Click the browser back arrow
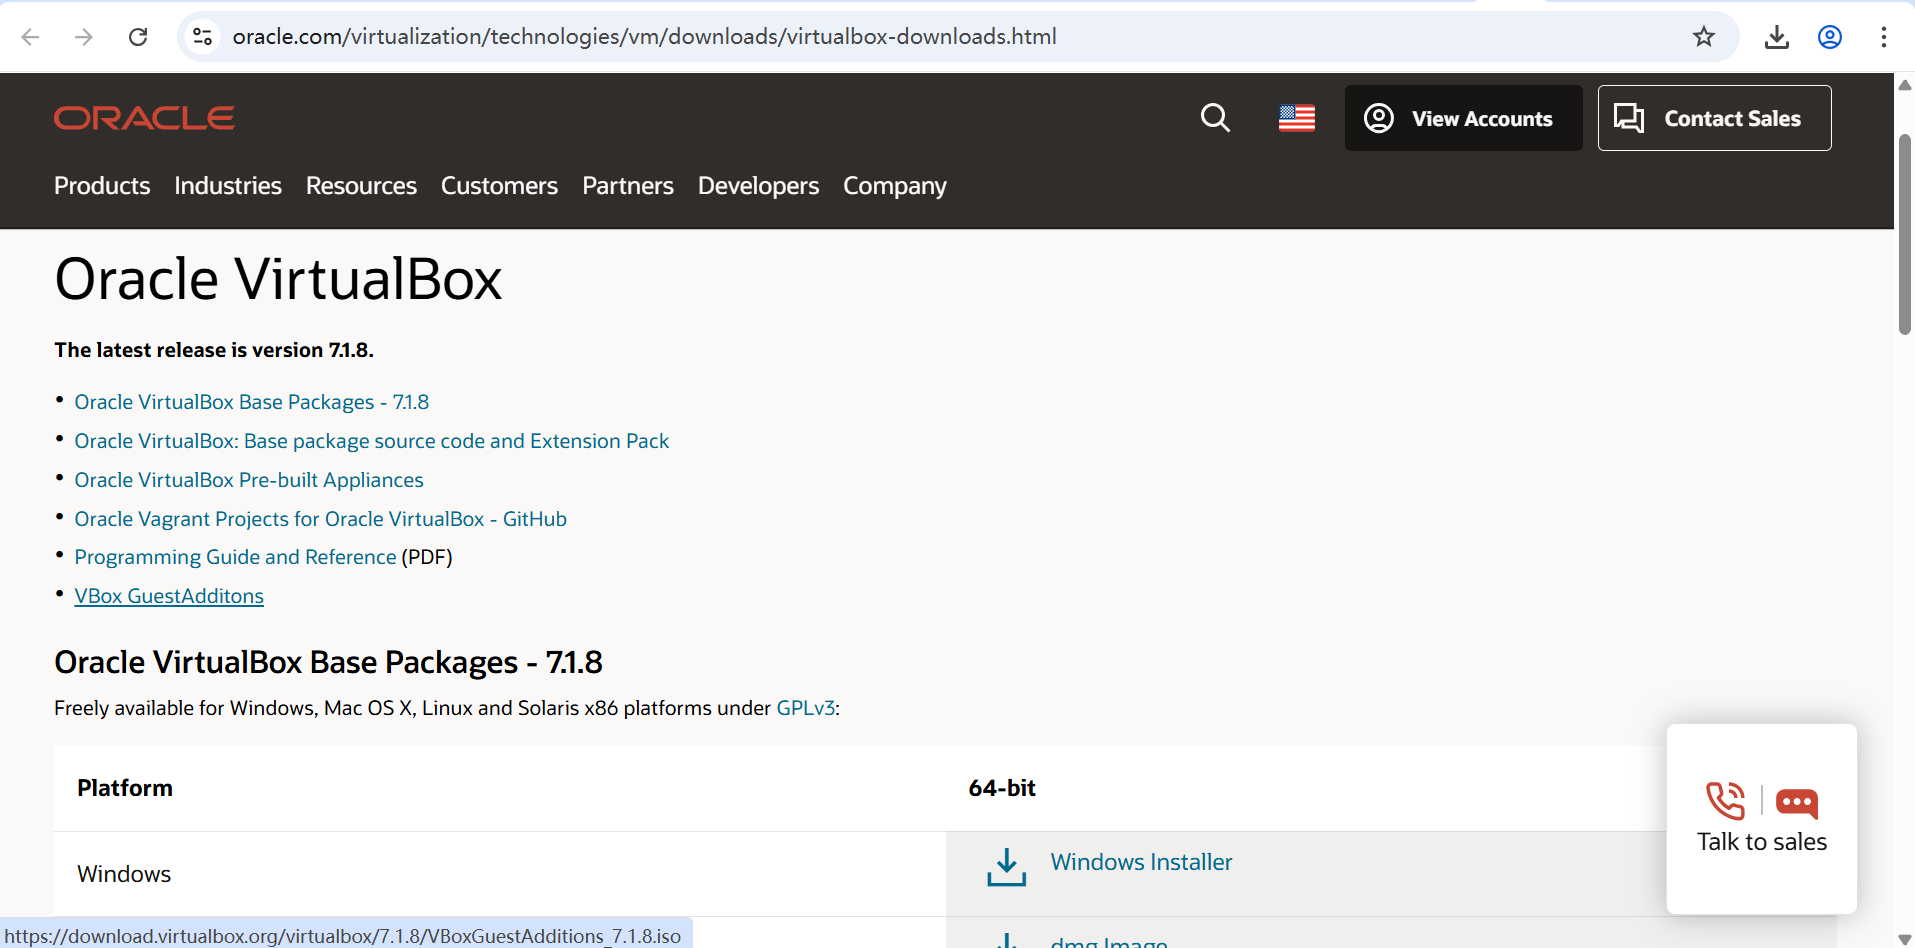 31,37
